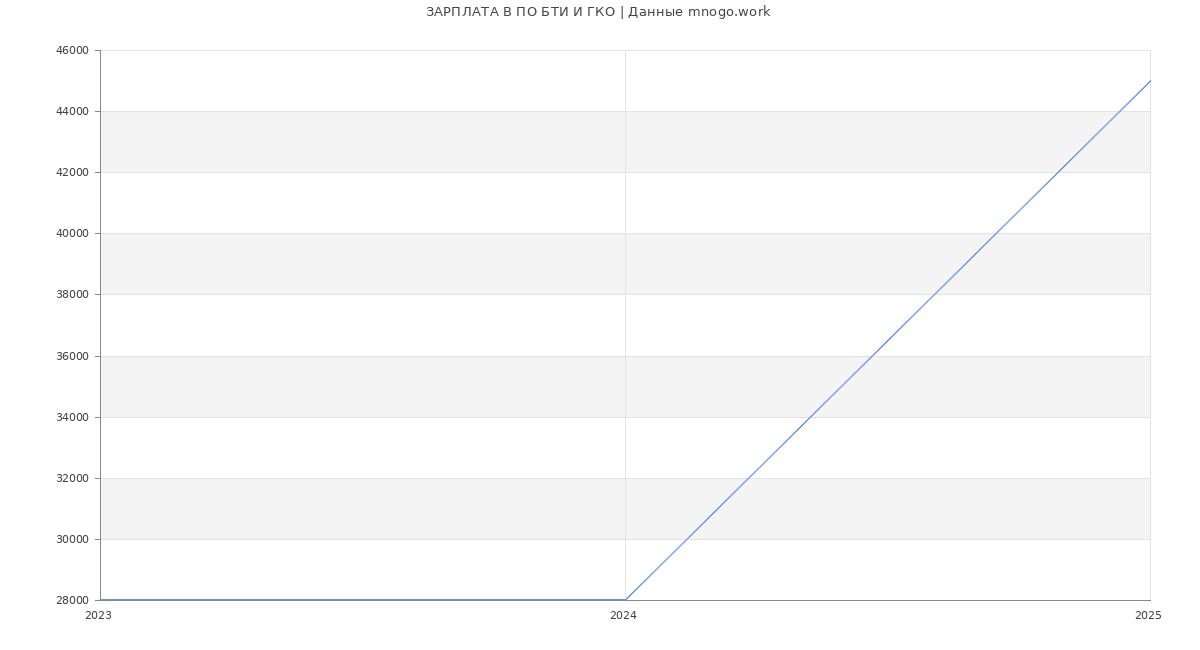
Task: Click the 2025 x-axis label
Action: click(1148, 616)
